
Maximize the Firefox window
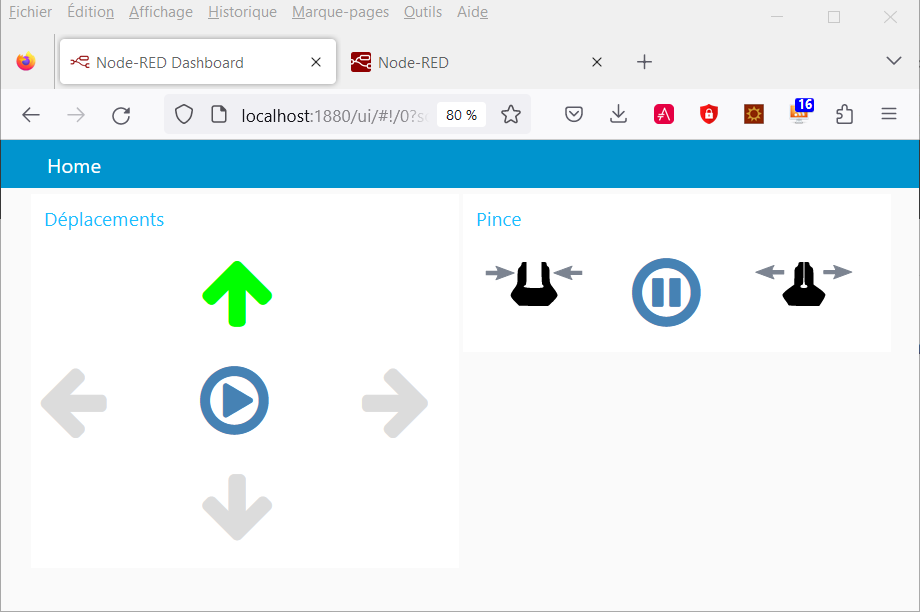[x=834, y=16]
